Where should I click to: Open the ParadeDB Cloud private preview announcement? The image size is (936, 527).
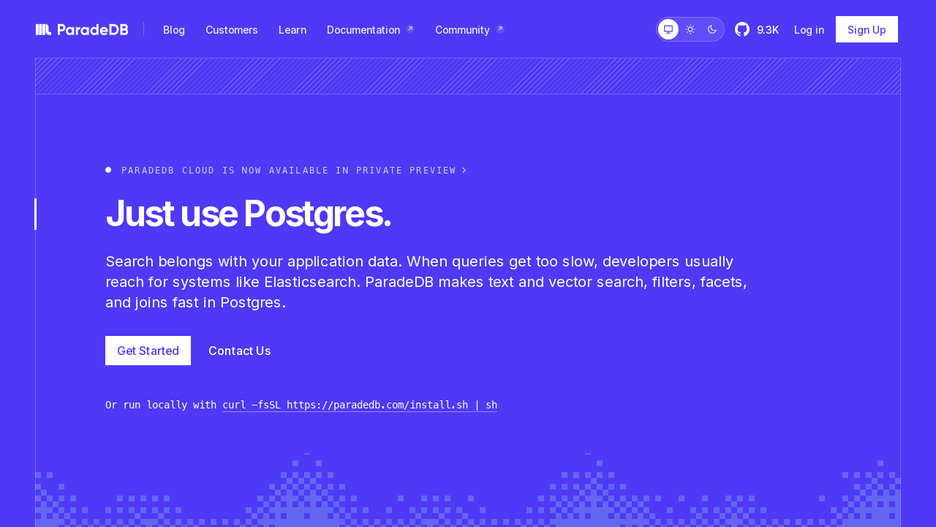point(287,170)
